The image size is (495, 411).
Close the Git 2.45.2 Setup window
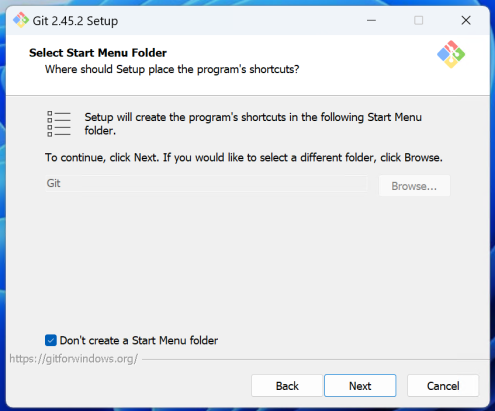coord(466,20)
